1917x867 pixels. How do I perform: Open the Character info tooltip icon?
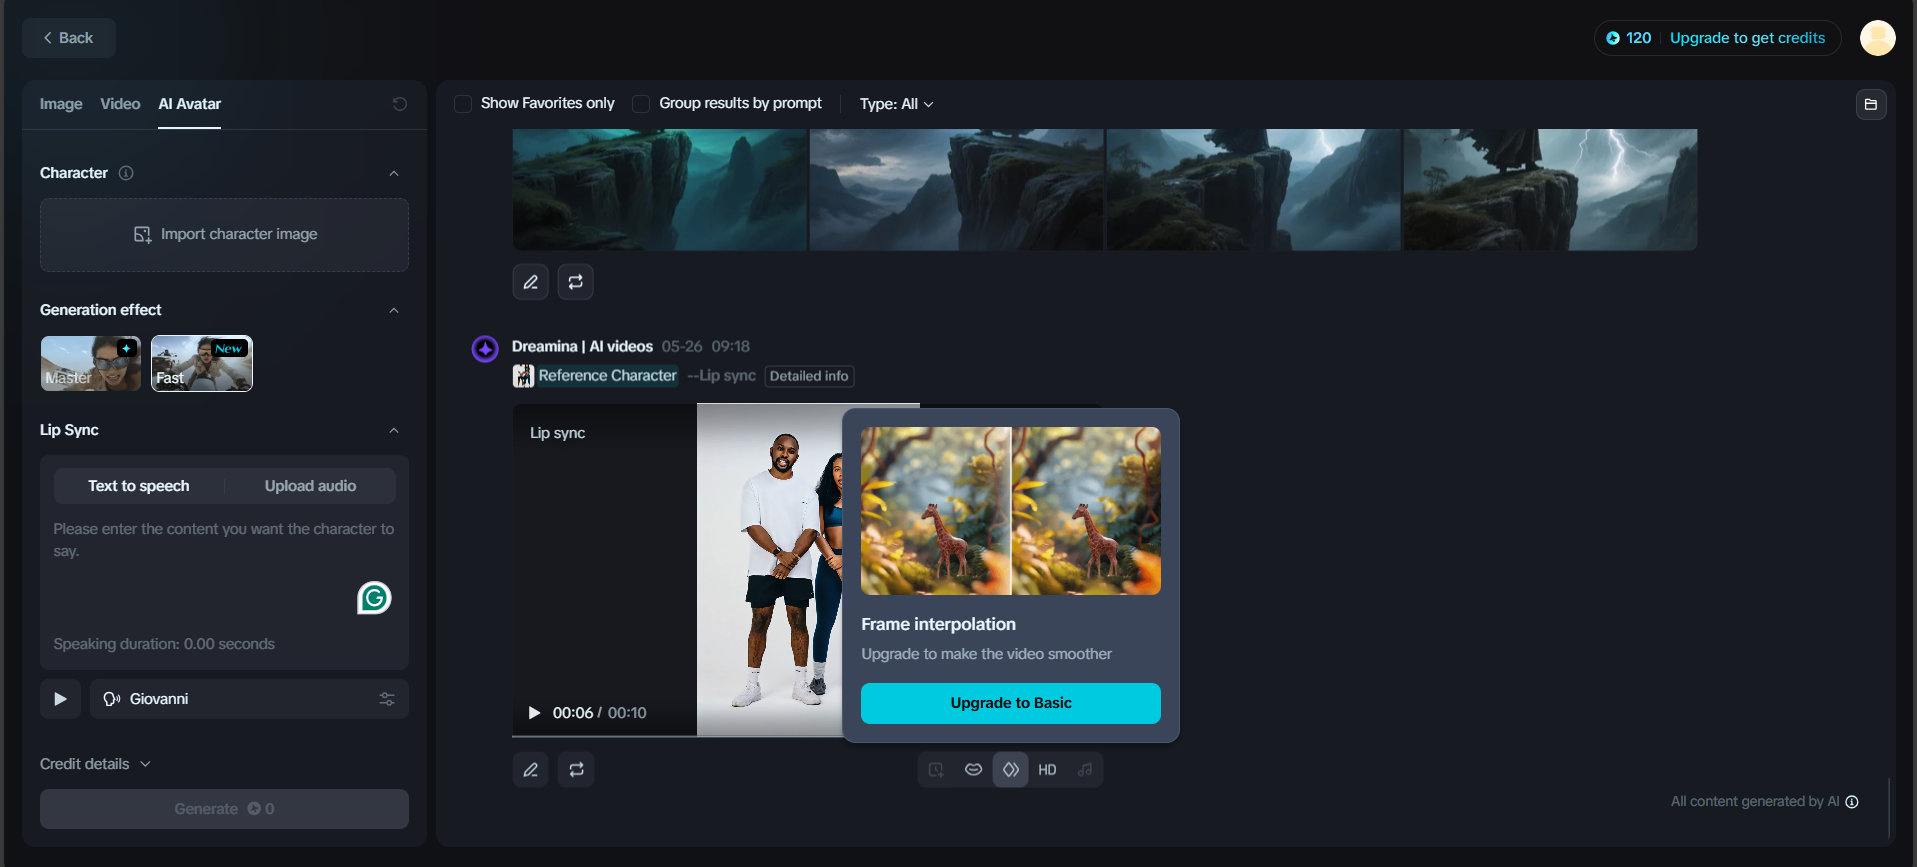126,173
